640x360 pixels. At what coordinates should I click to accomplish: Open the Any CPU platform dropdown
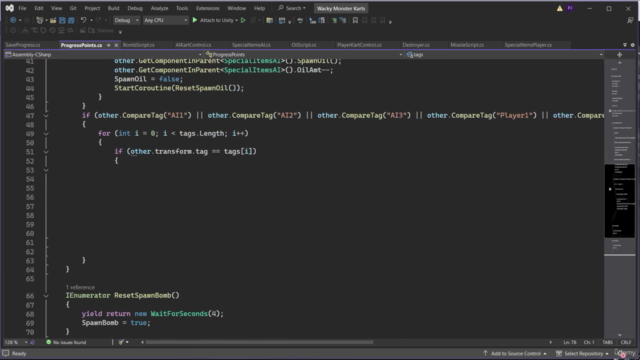click(165, 20)
